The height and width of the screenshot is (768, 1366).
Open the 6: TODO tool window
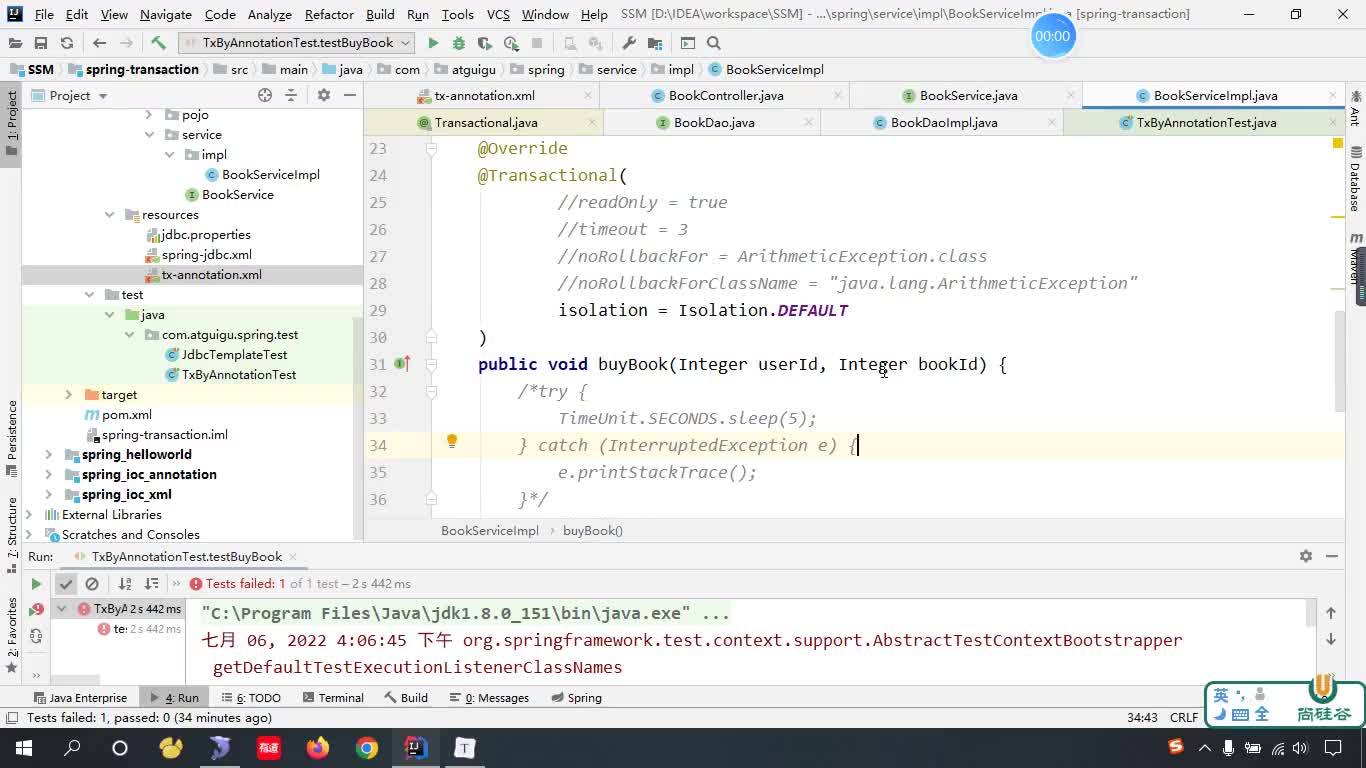click(x=250, y=698)
